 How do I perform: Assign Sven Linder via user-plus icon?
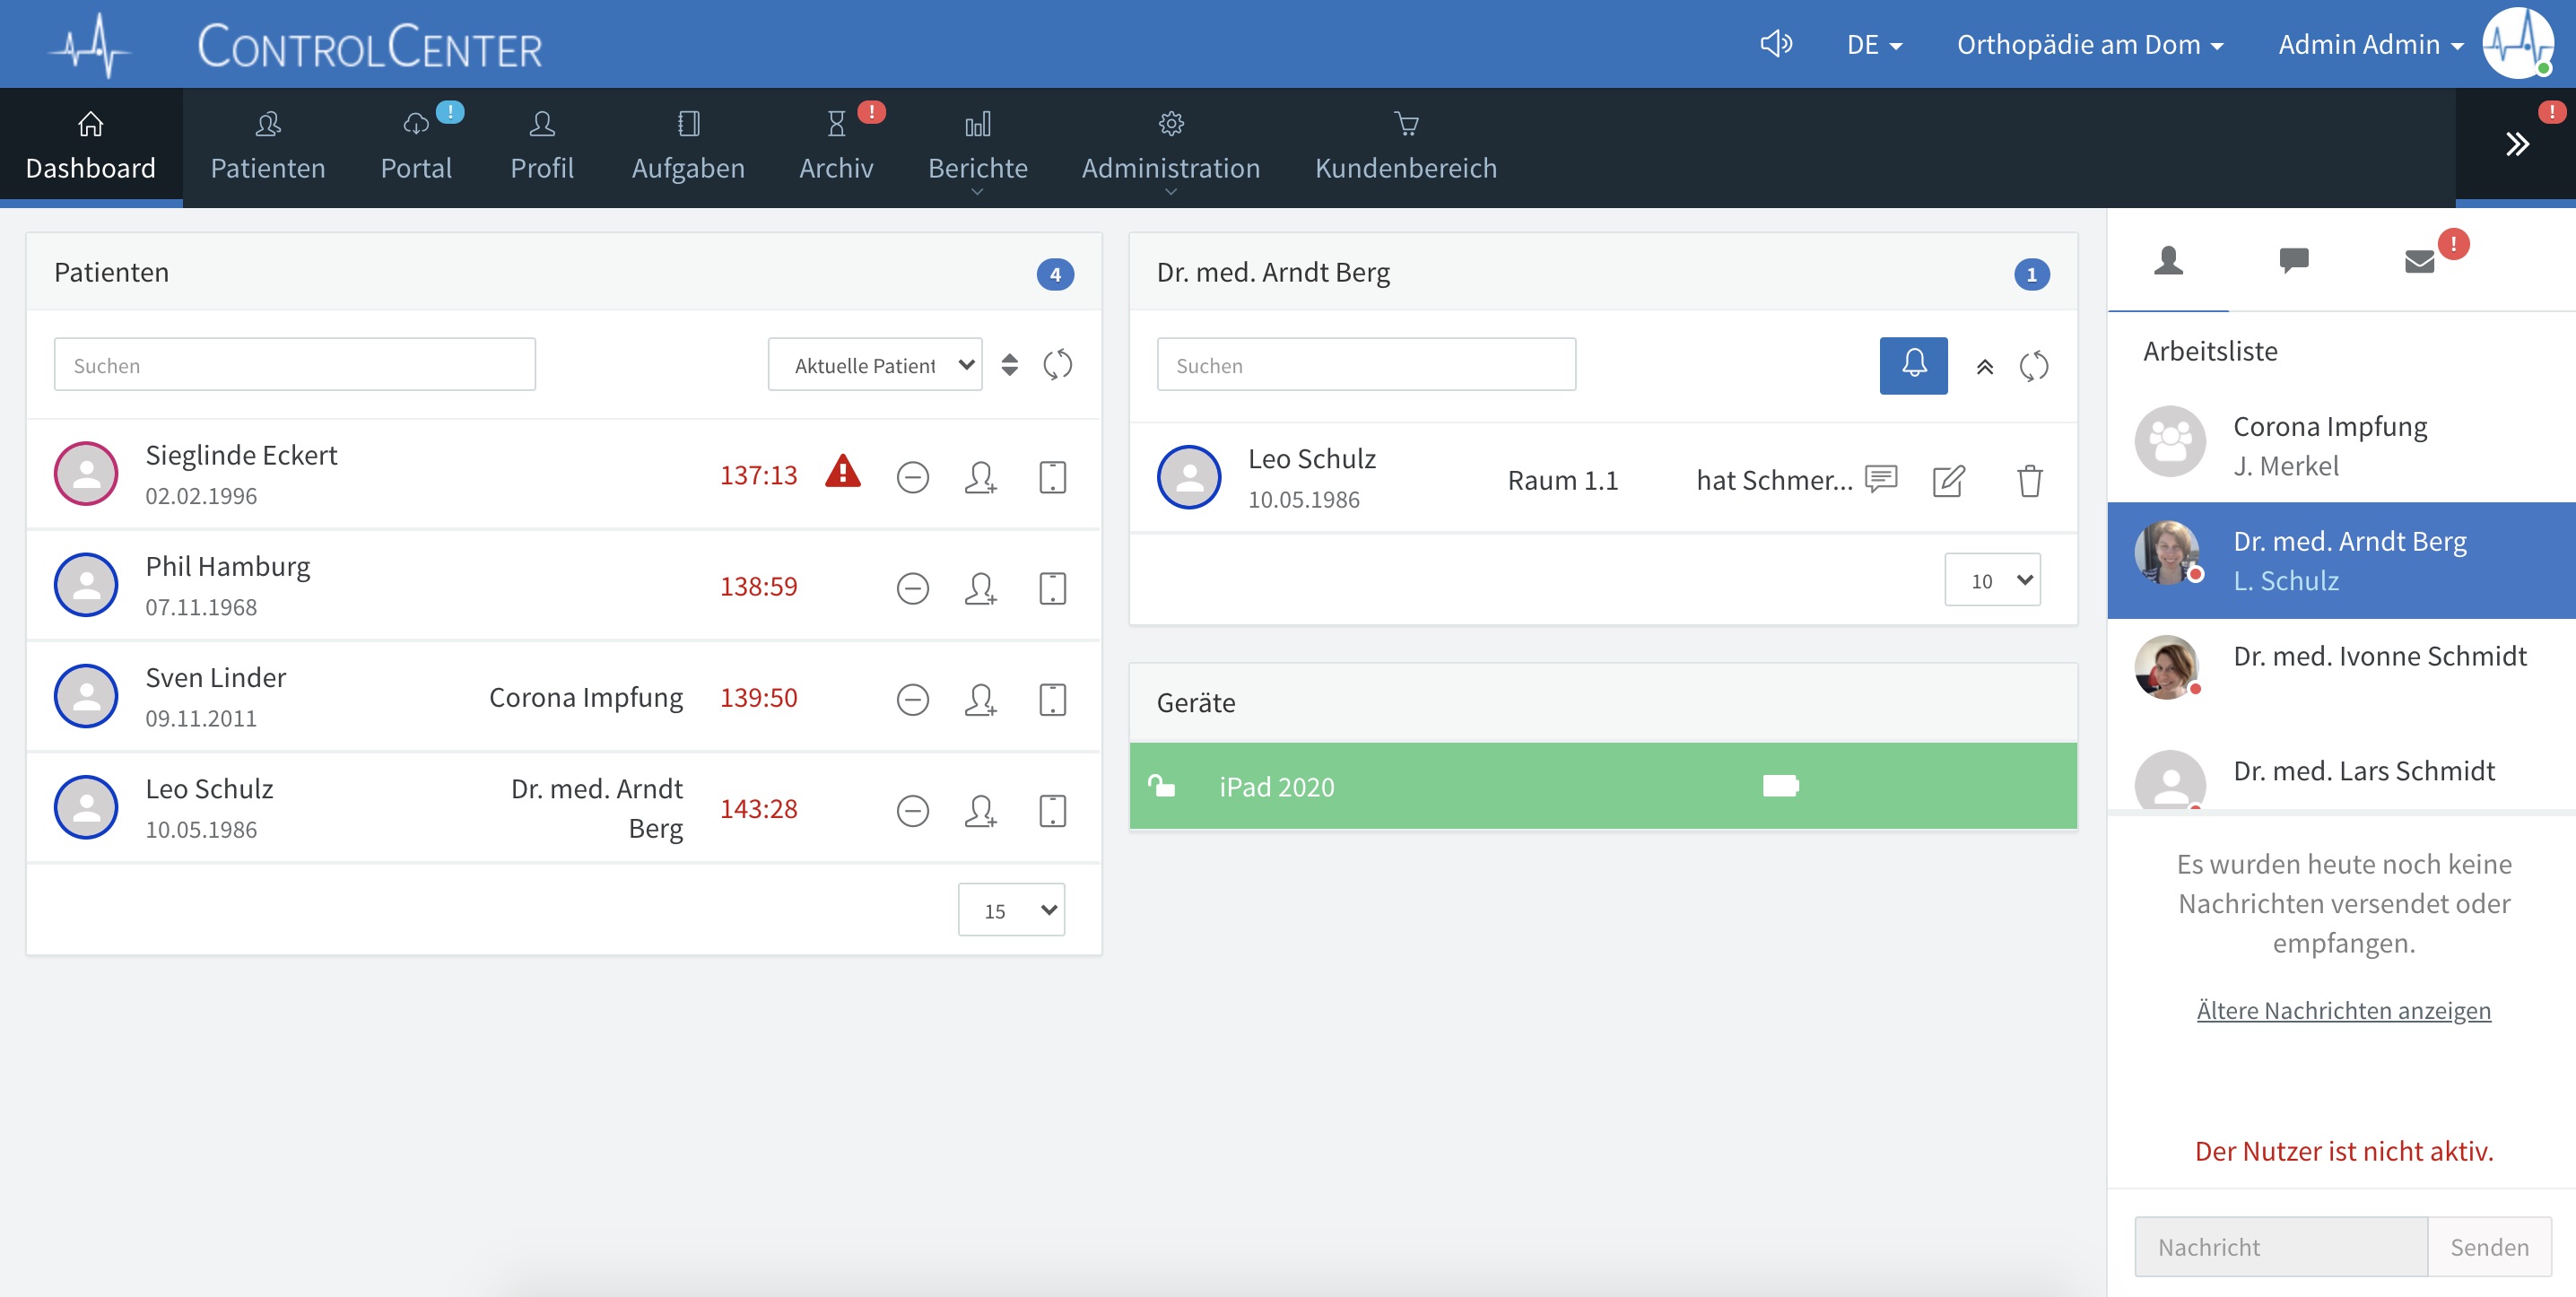(x=980, y=700)
